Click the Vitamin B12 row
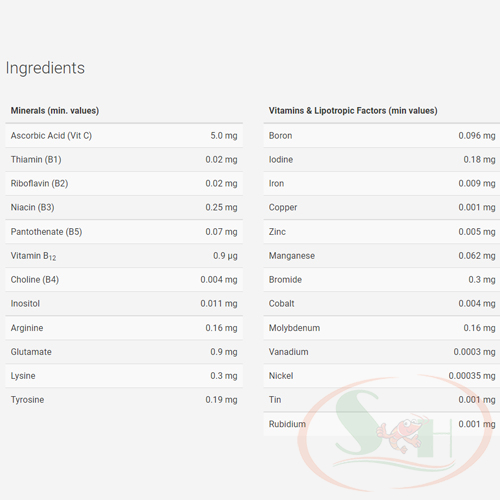This screenshot has height=500, width=500. coord(124,256)
